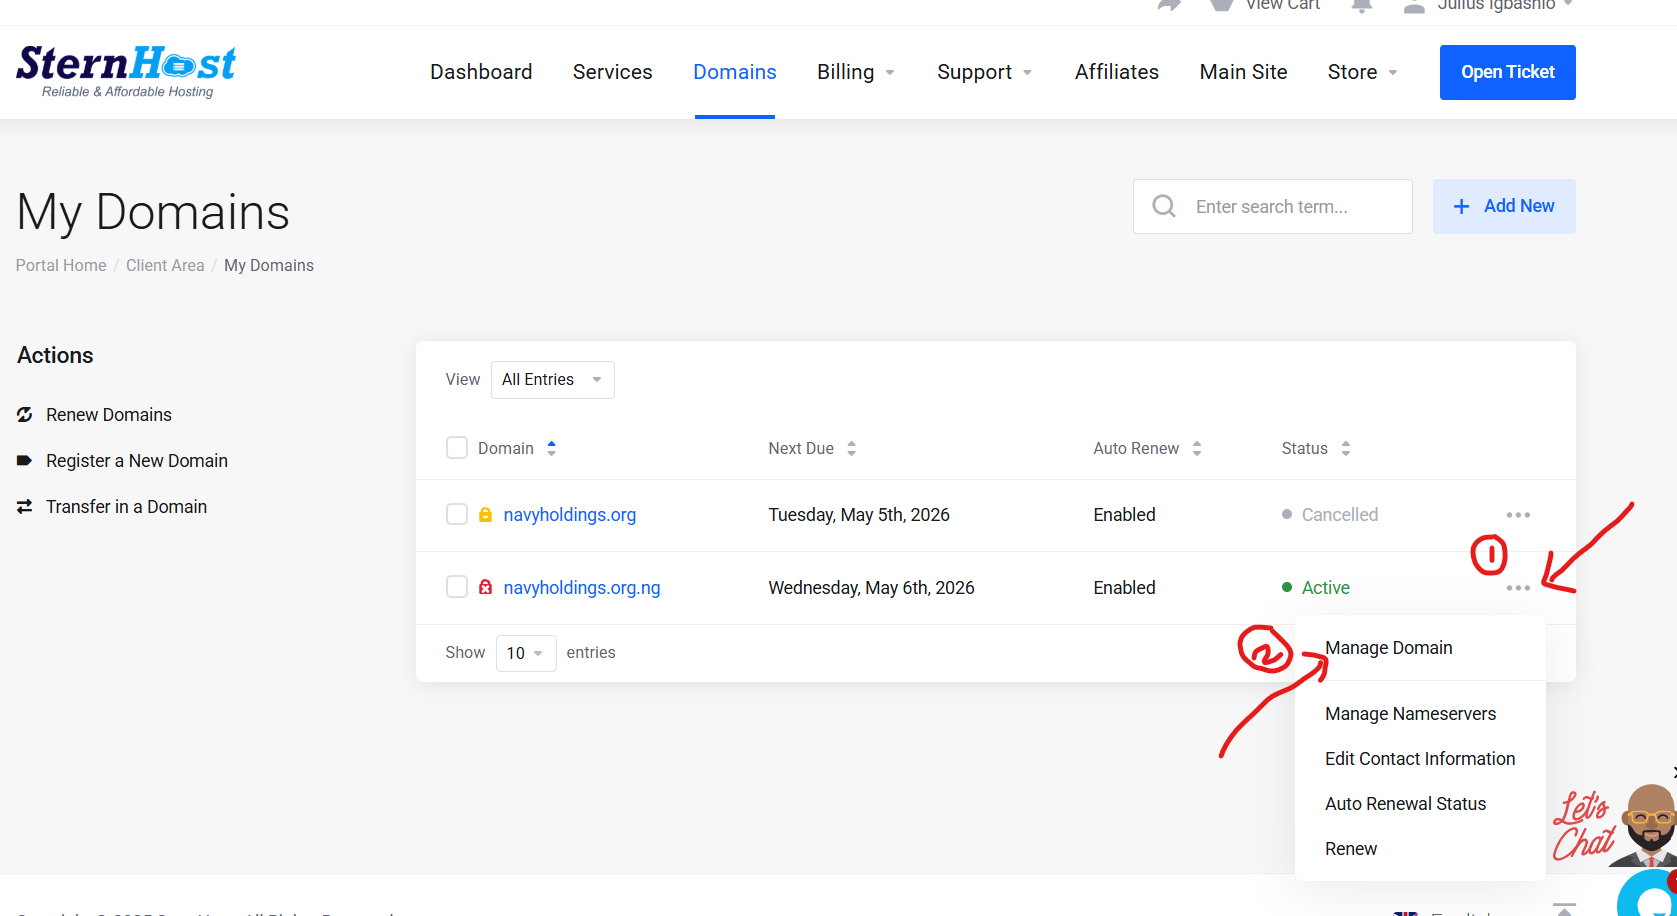Click the yellow lock icon beside navyholdings.org
Viewport: 1677px width, 916px height.
click(x=485, y=515)
